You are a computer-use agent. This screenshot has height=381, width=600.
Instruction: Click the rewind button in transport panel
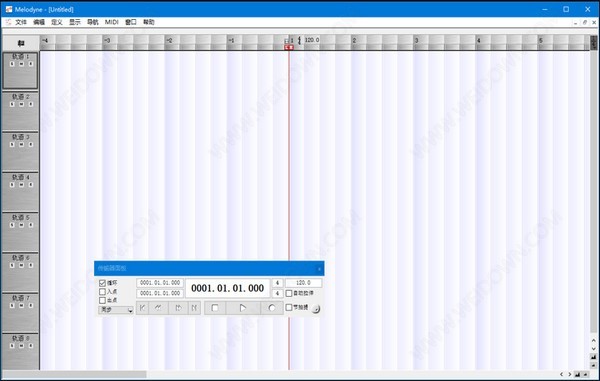[x=158, y=308]
